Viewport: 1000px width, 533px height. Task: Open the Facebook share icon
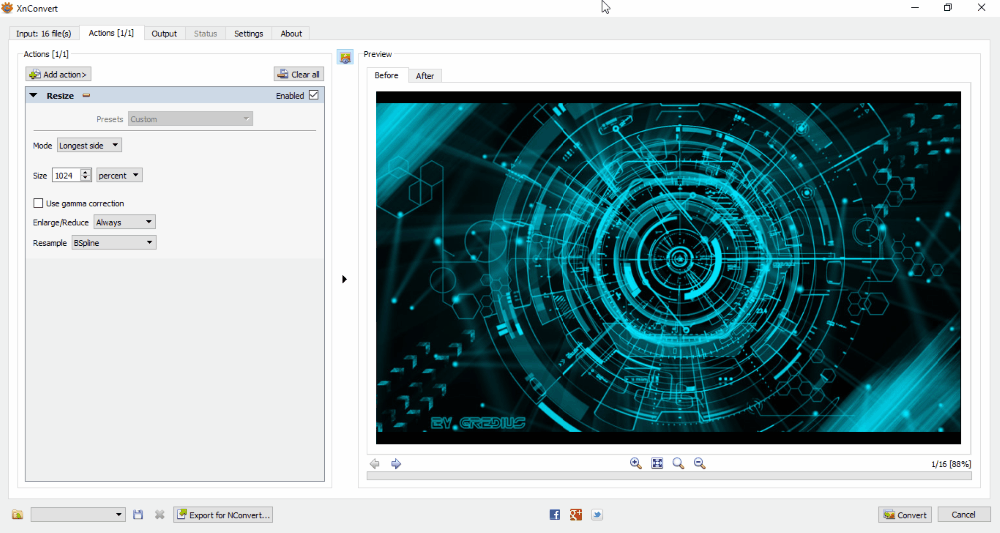click(555, 515)
